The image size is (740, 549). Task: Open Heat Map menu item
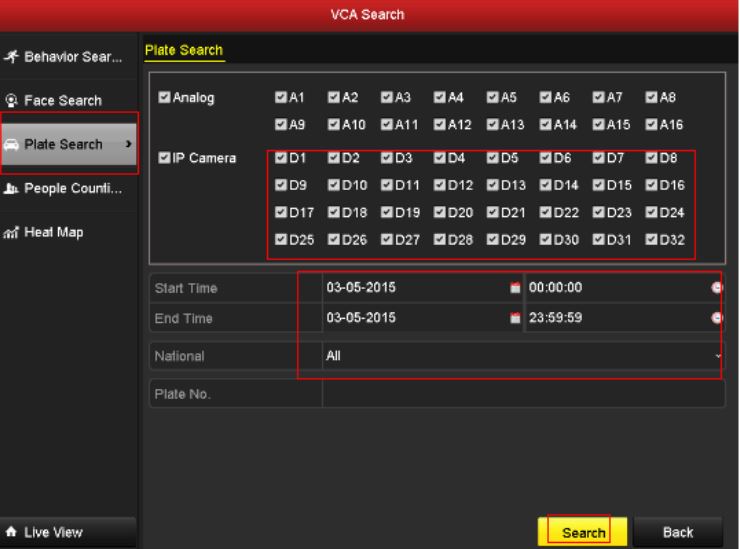[x=68, y=232]
